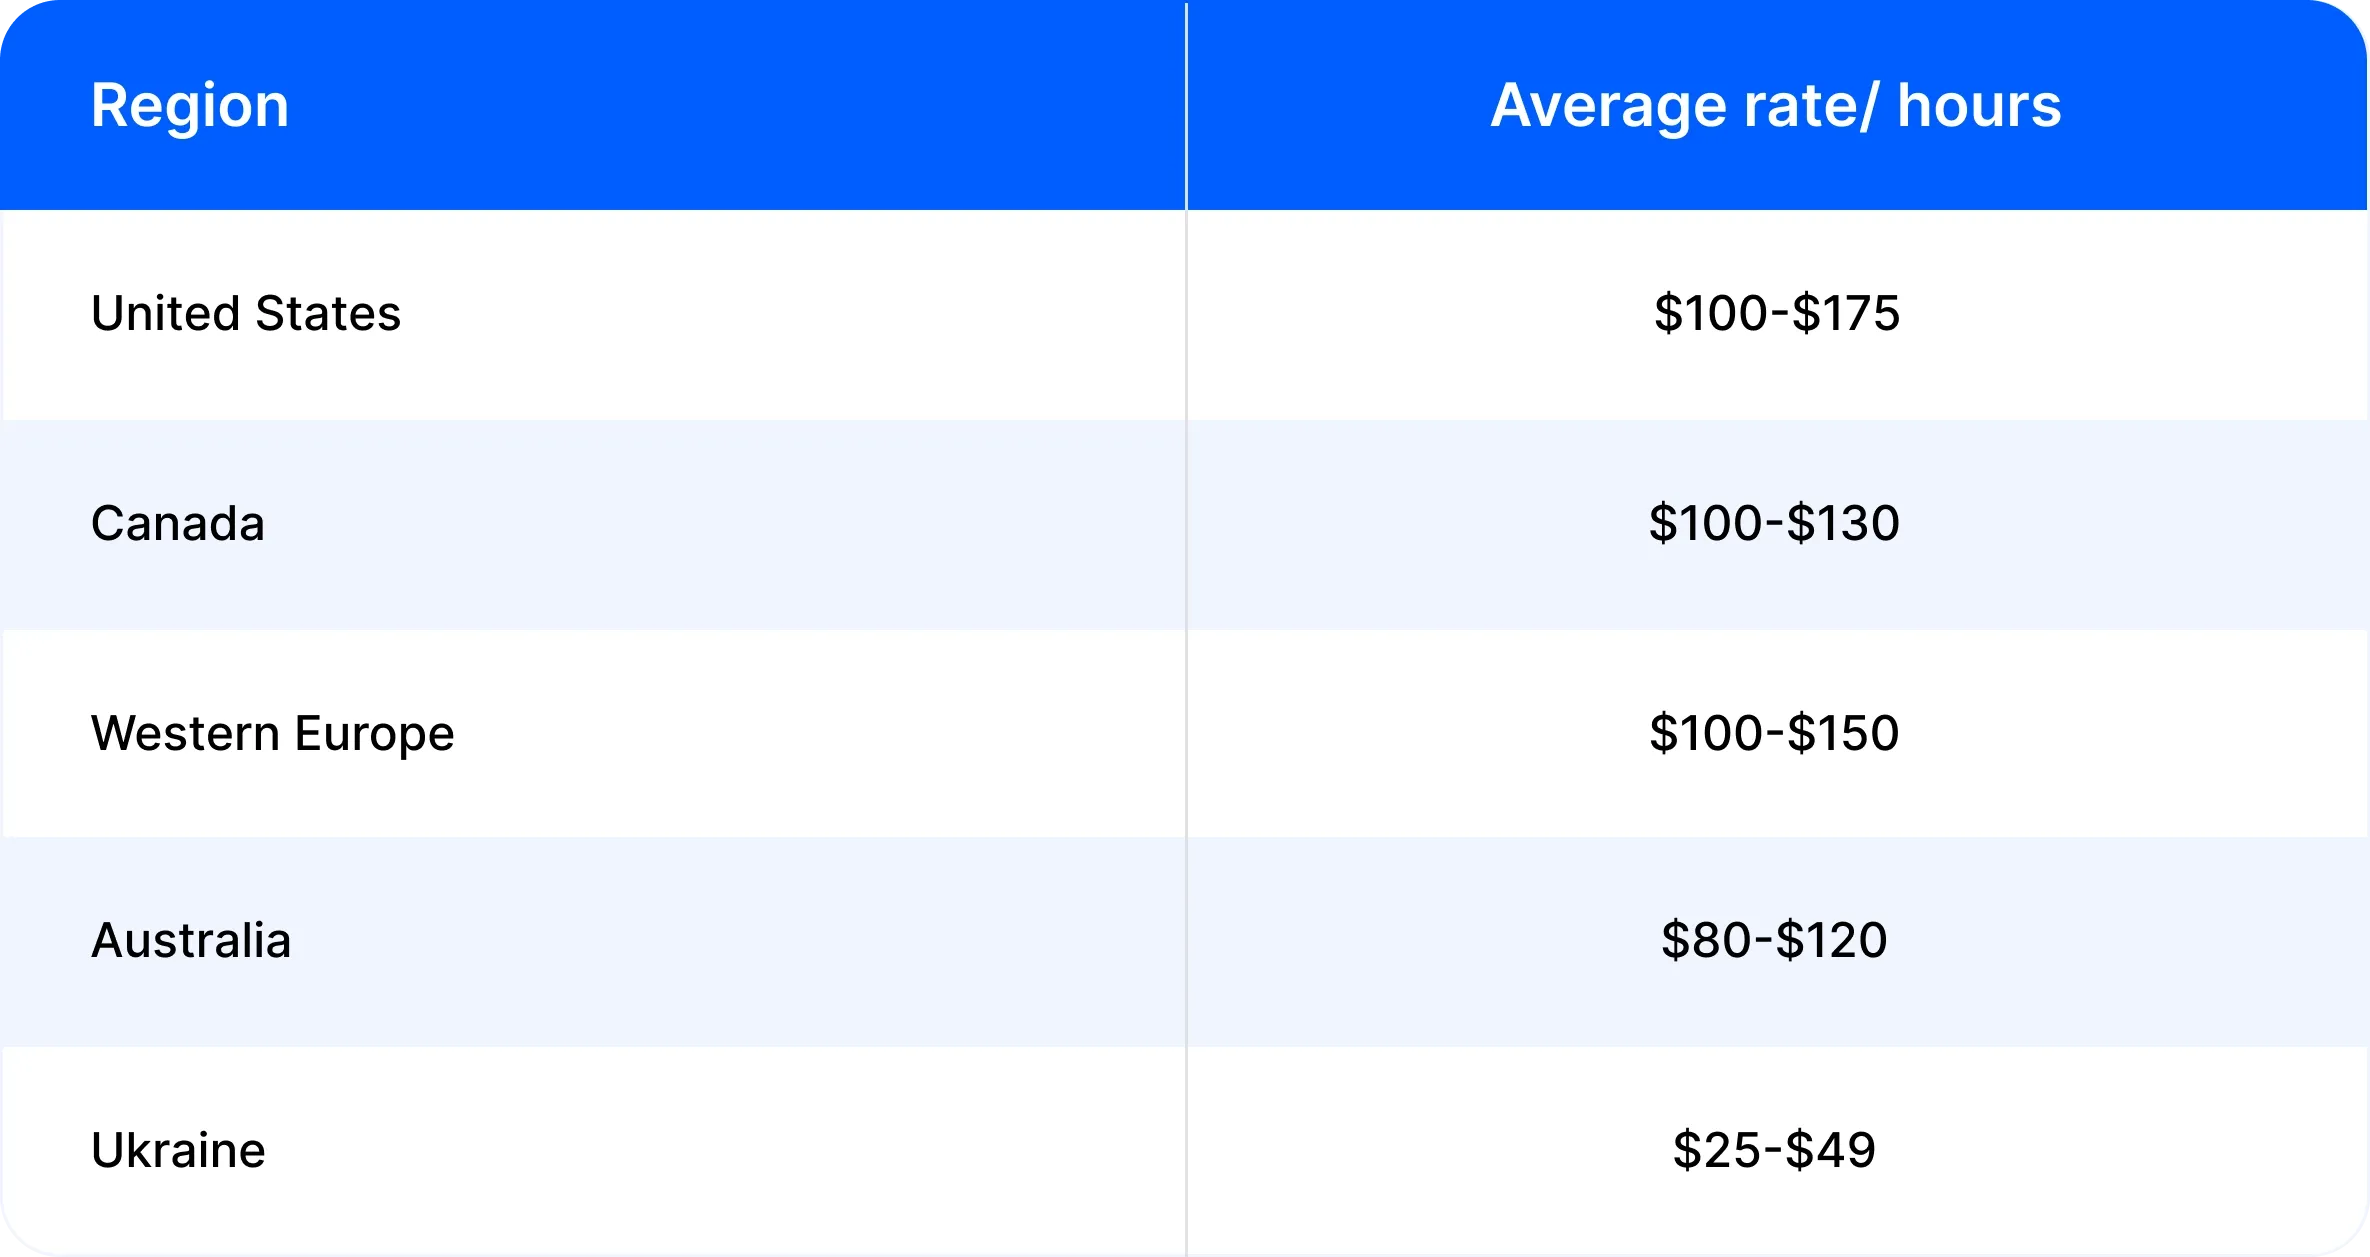The image size is (2370, 1257).
Task: Click the word United in the first row
Action: 166,313
